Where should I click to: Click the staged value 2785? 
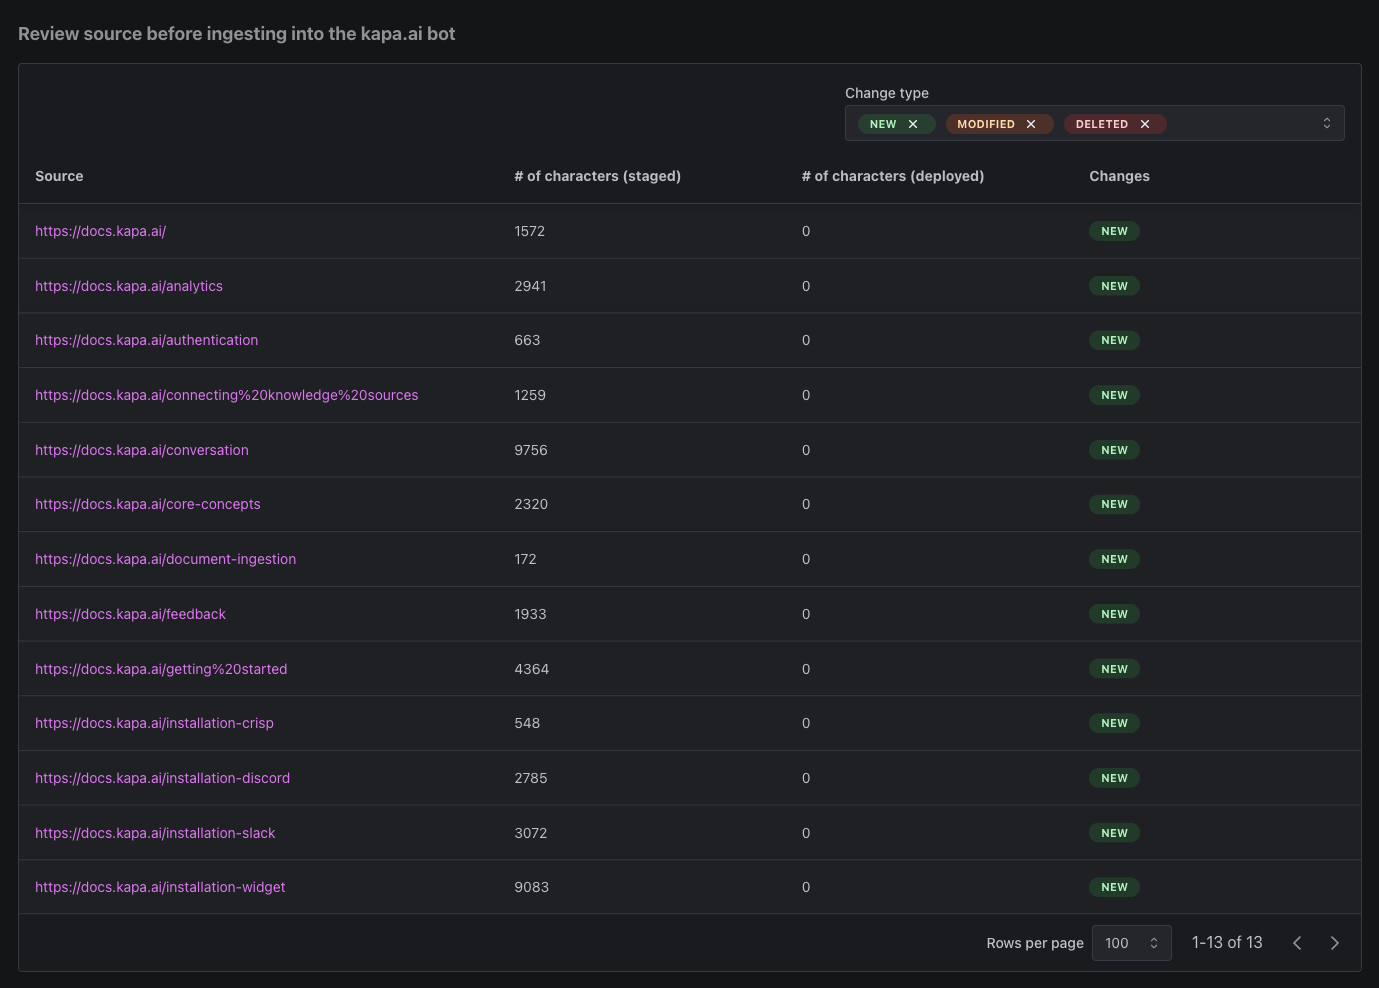pos(531,778)
